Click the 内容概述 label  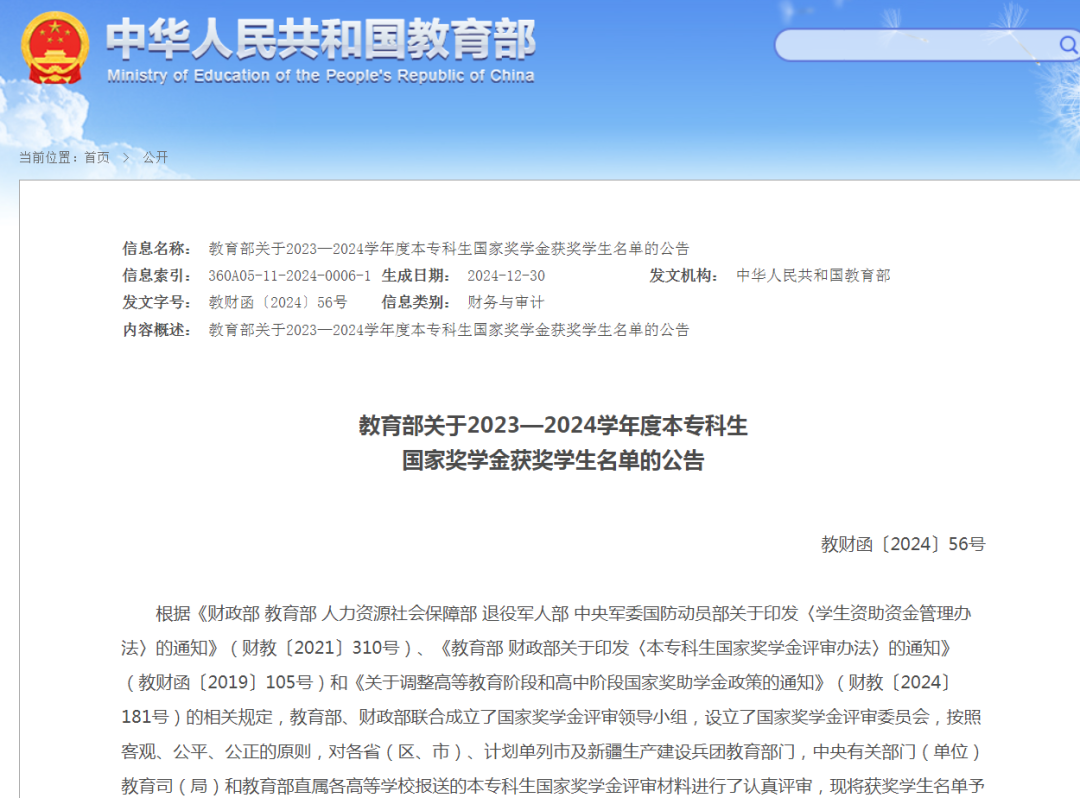pyautogui.click(x=157, y=330)
